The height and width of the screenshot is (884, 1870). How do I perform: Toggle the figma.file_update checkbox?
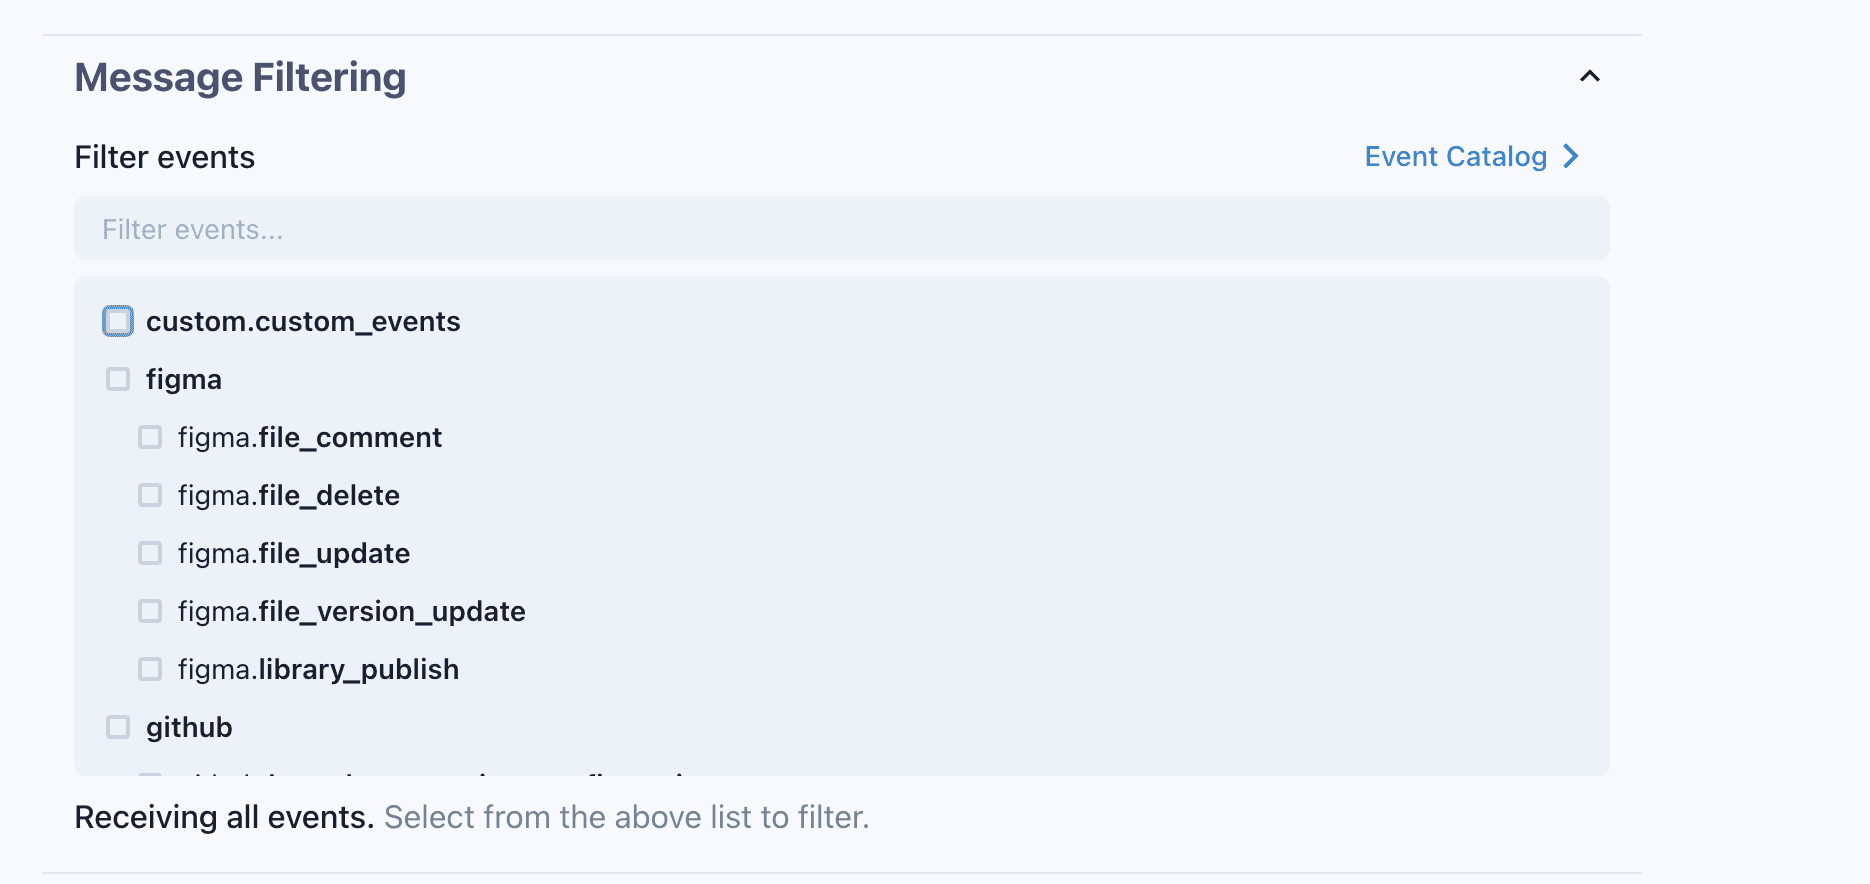coord(150,553)
